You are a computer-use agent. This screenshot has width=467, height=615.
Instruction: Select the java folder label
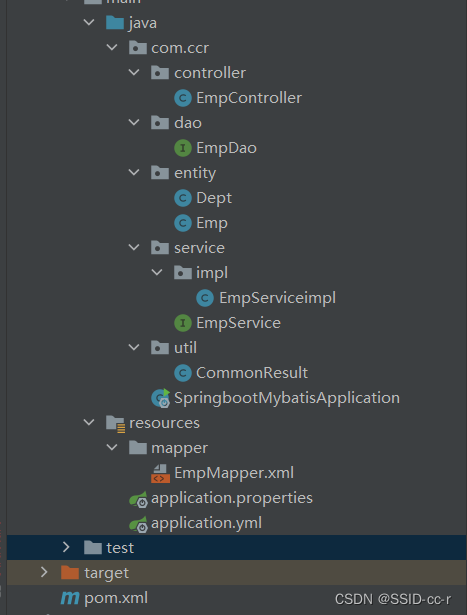(x=142, y=23)
